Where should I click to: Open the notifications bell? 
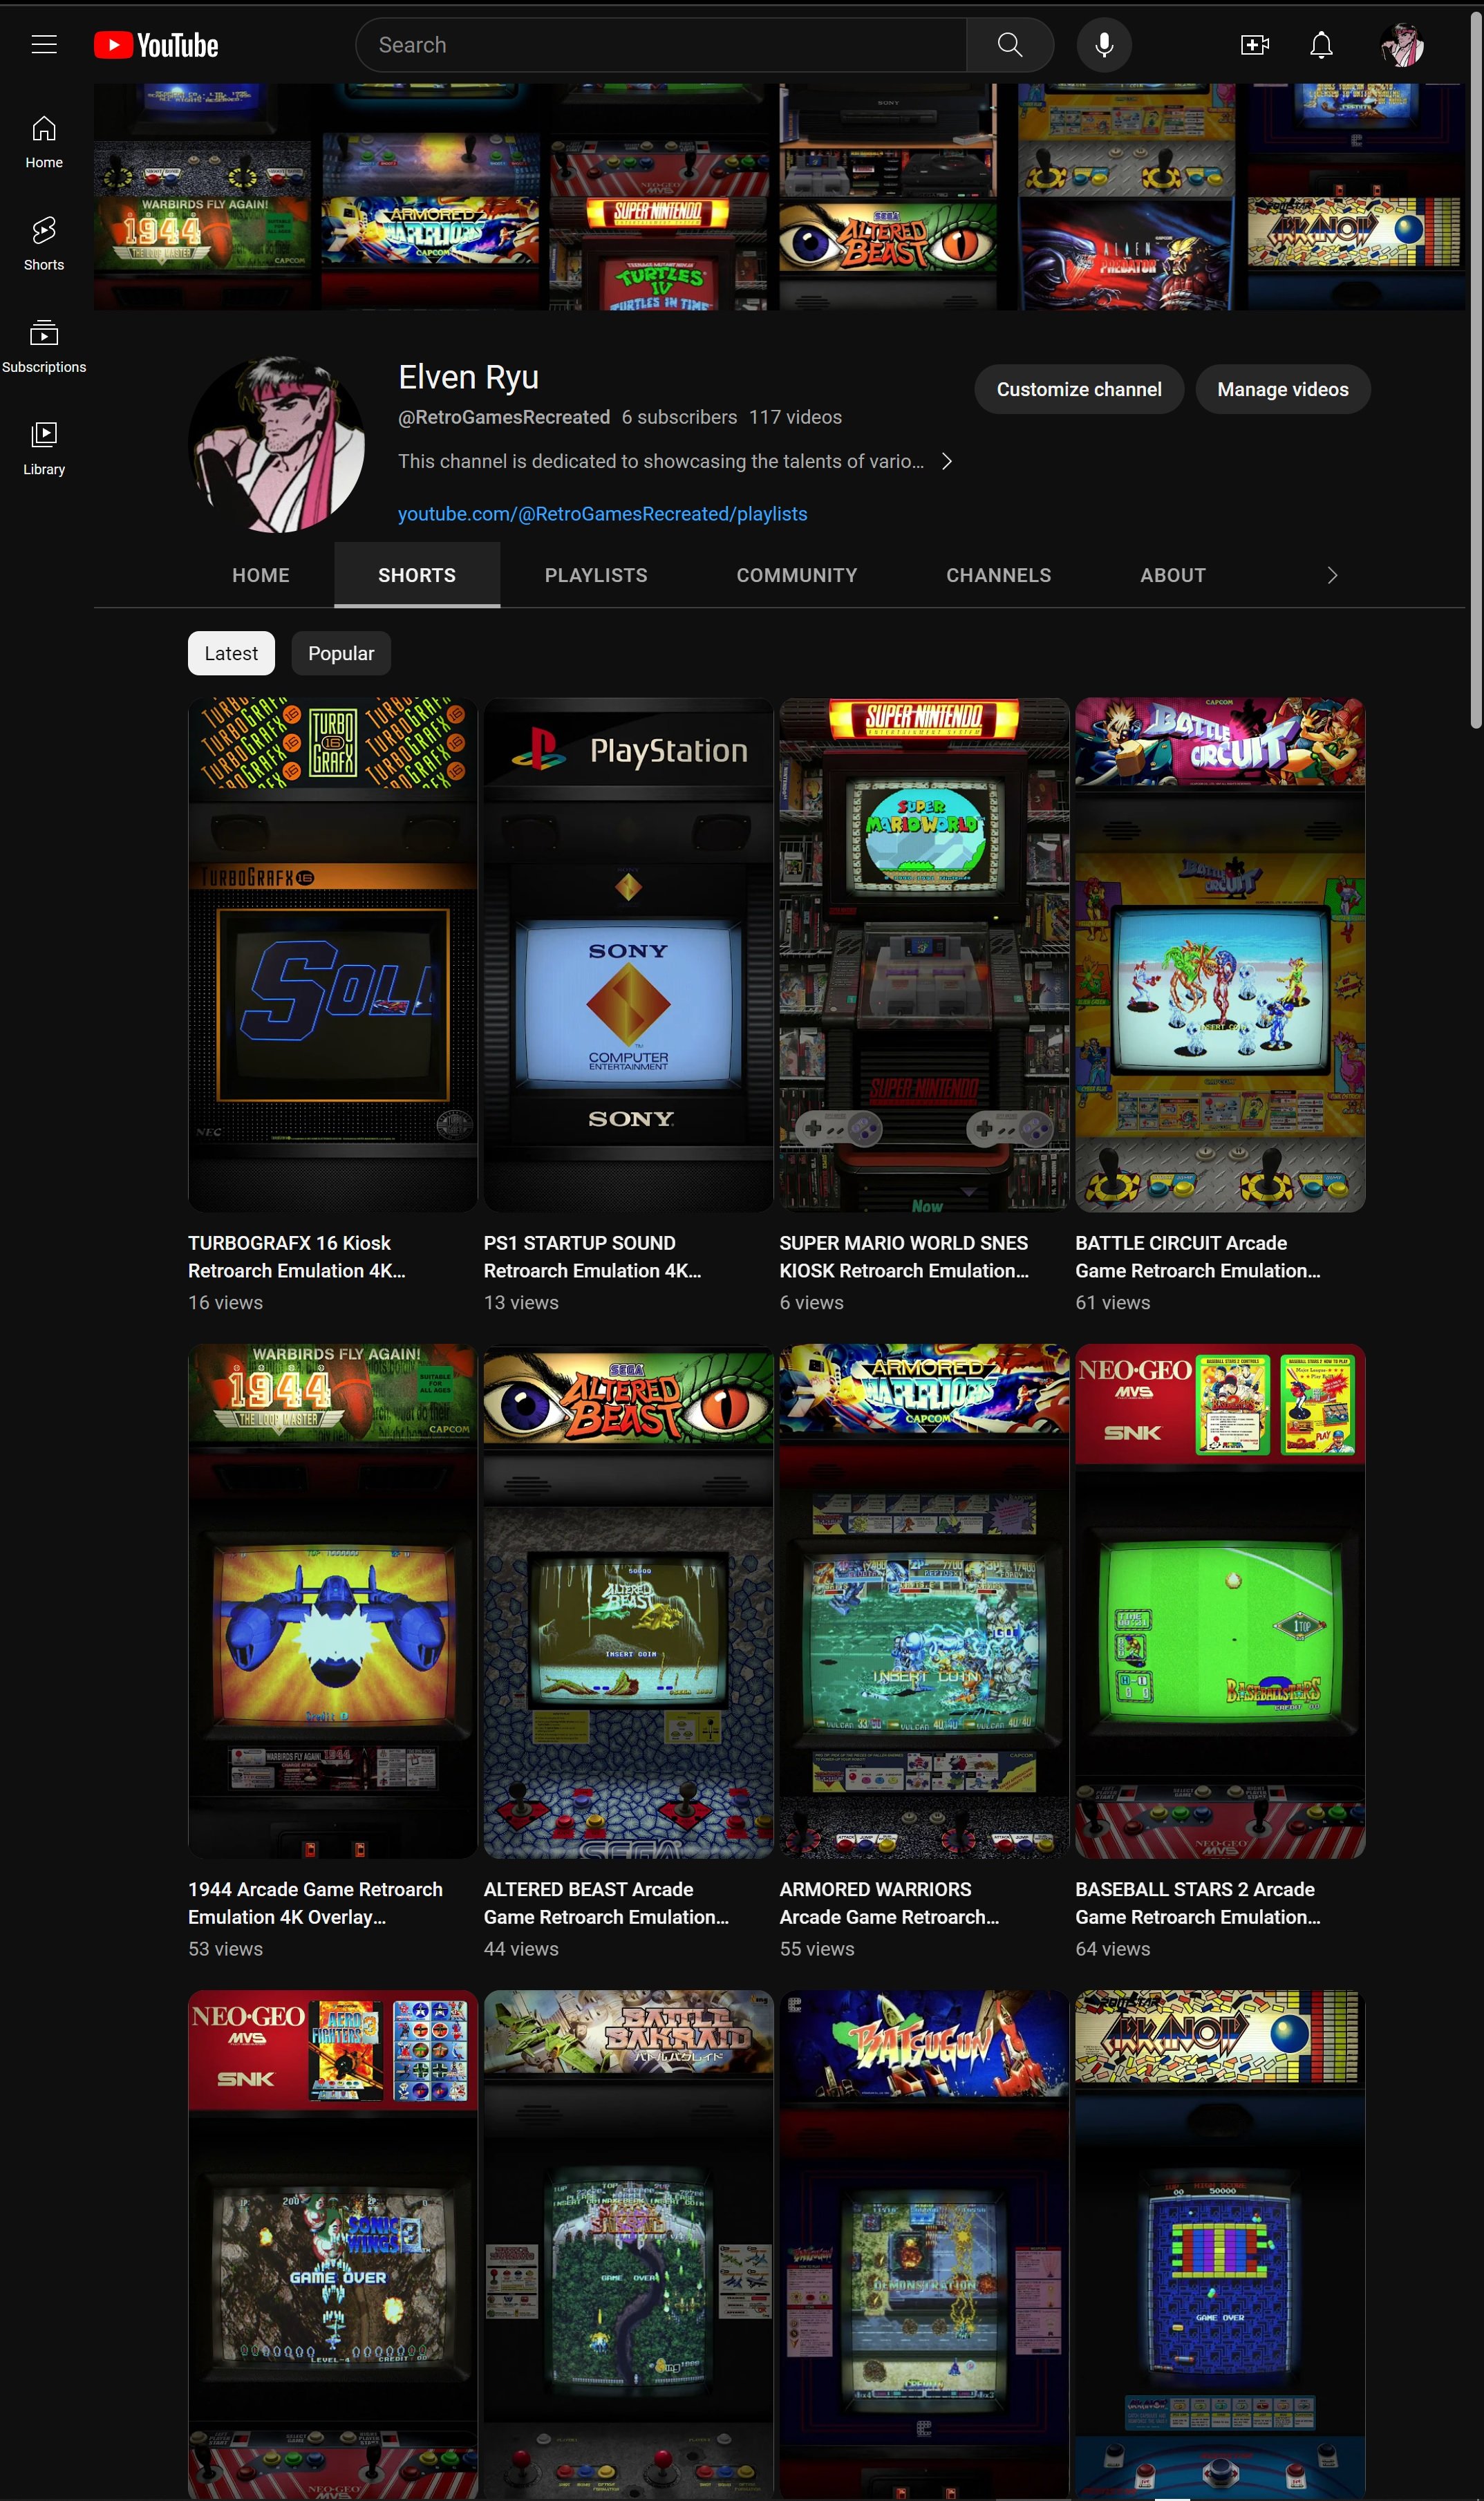tap(1321, 45)
